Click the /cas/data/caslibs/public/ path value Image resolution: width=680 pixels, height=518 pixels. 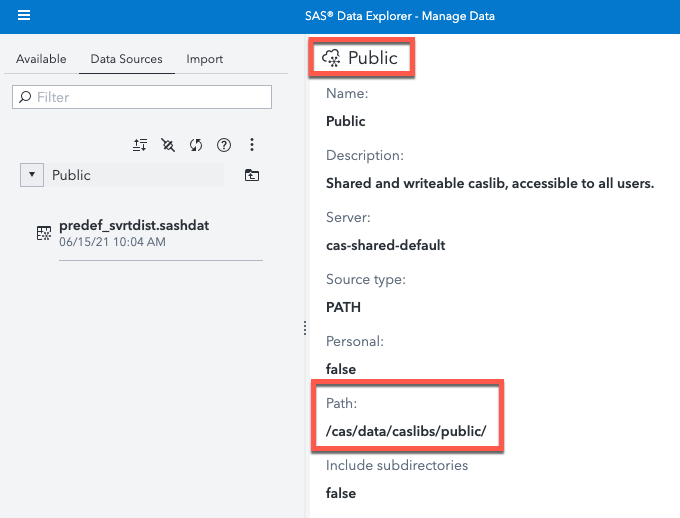(406, 431)
